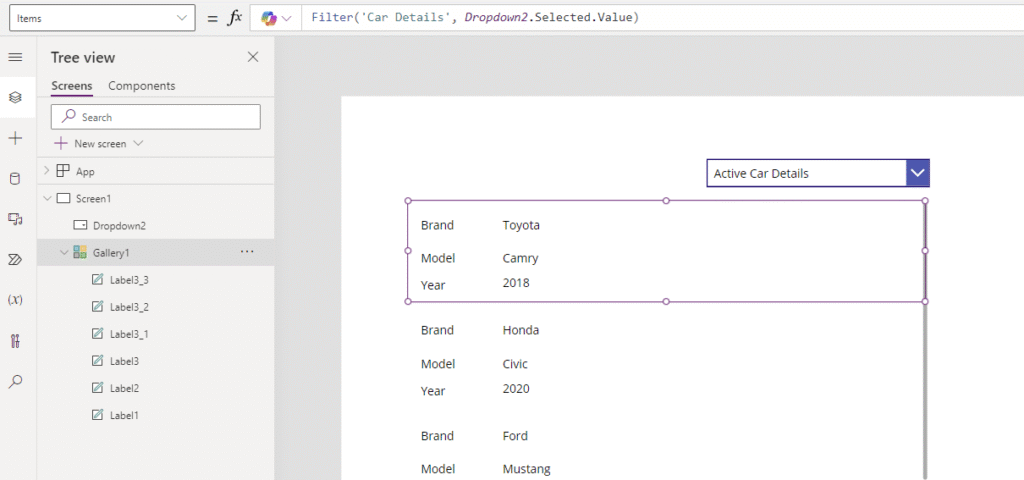Image resolution: width=1024 pixels, height=480 pixels.
Task: Open the Gallery1 more options ellipsis
Action: click(x=247, y=251)
